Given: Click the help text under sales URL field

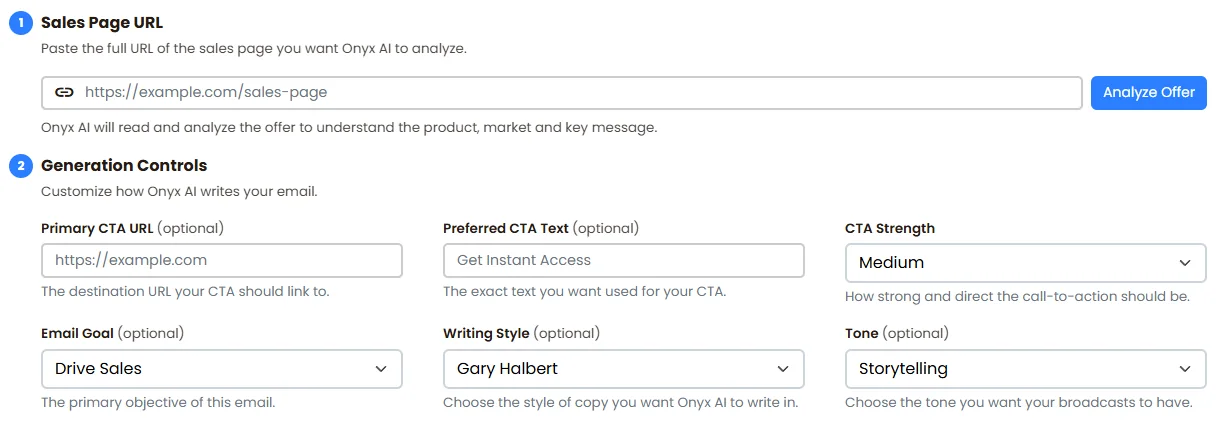Looking at the screenshot, I should tap(349, 128).
